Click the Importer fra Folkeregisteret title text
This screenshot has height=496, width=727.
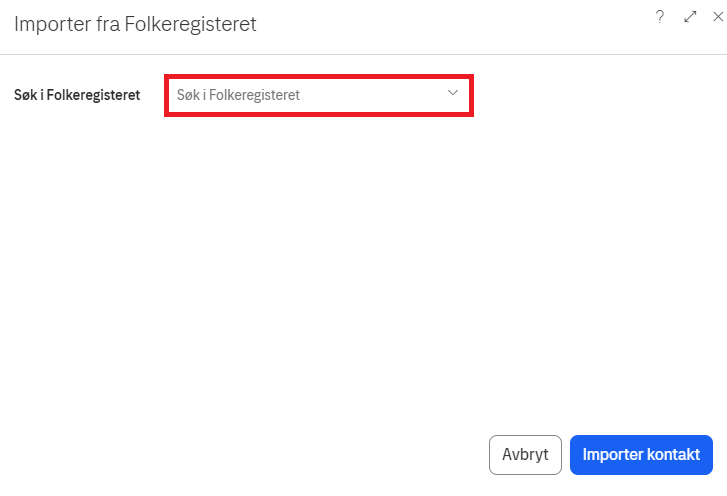click(135, 24)
